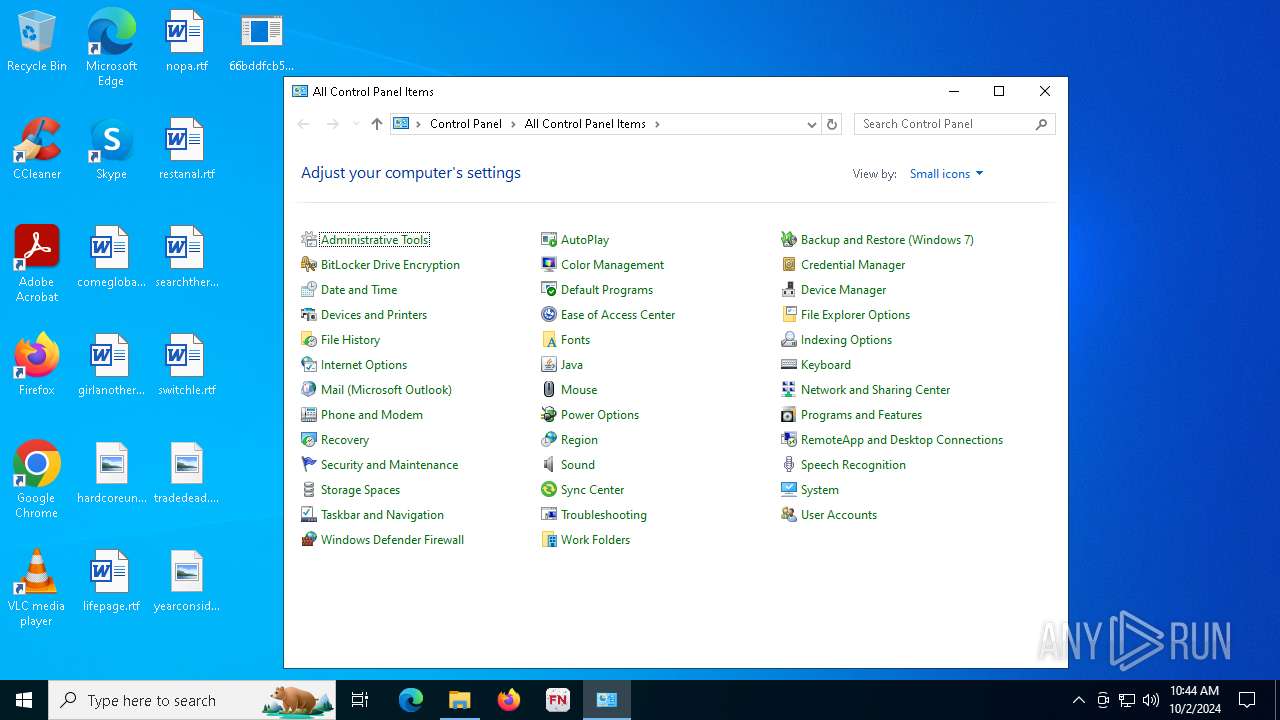Click the Sync Center icon
This screenshot has height=720, width=1280.
point(549,490)
